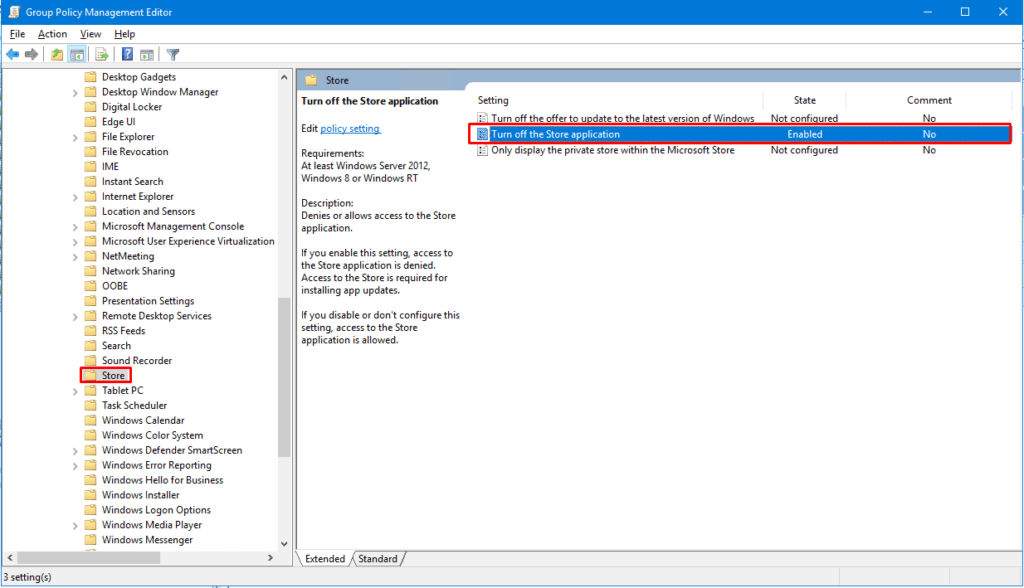Open the Action menu

(x=52, y=33)
